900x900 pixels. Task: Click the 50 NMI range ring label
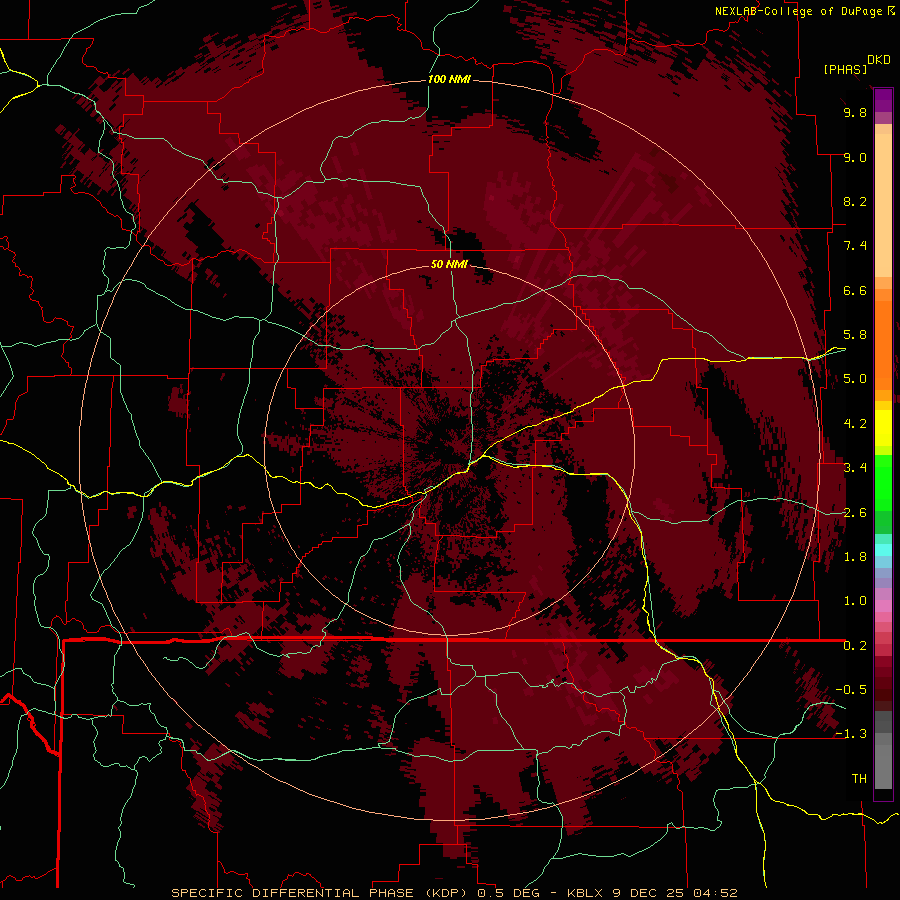pos(449,264)
